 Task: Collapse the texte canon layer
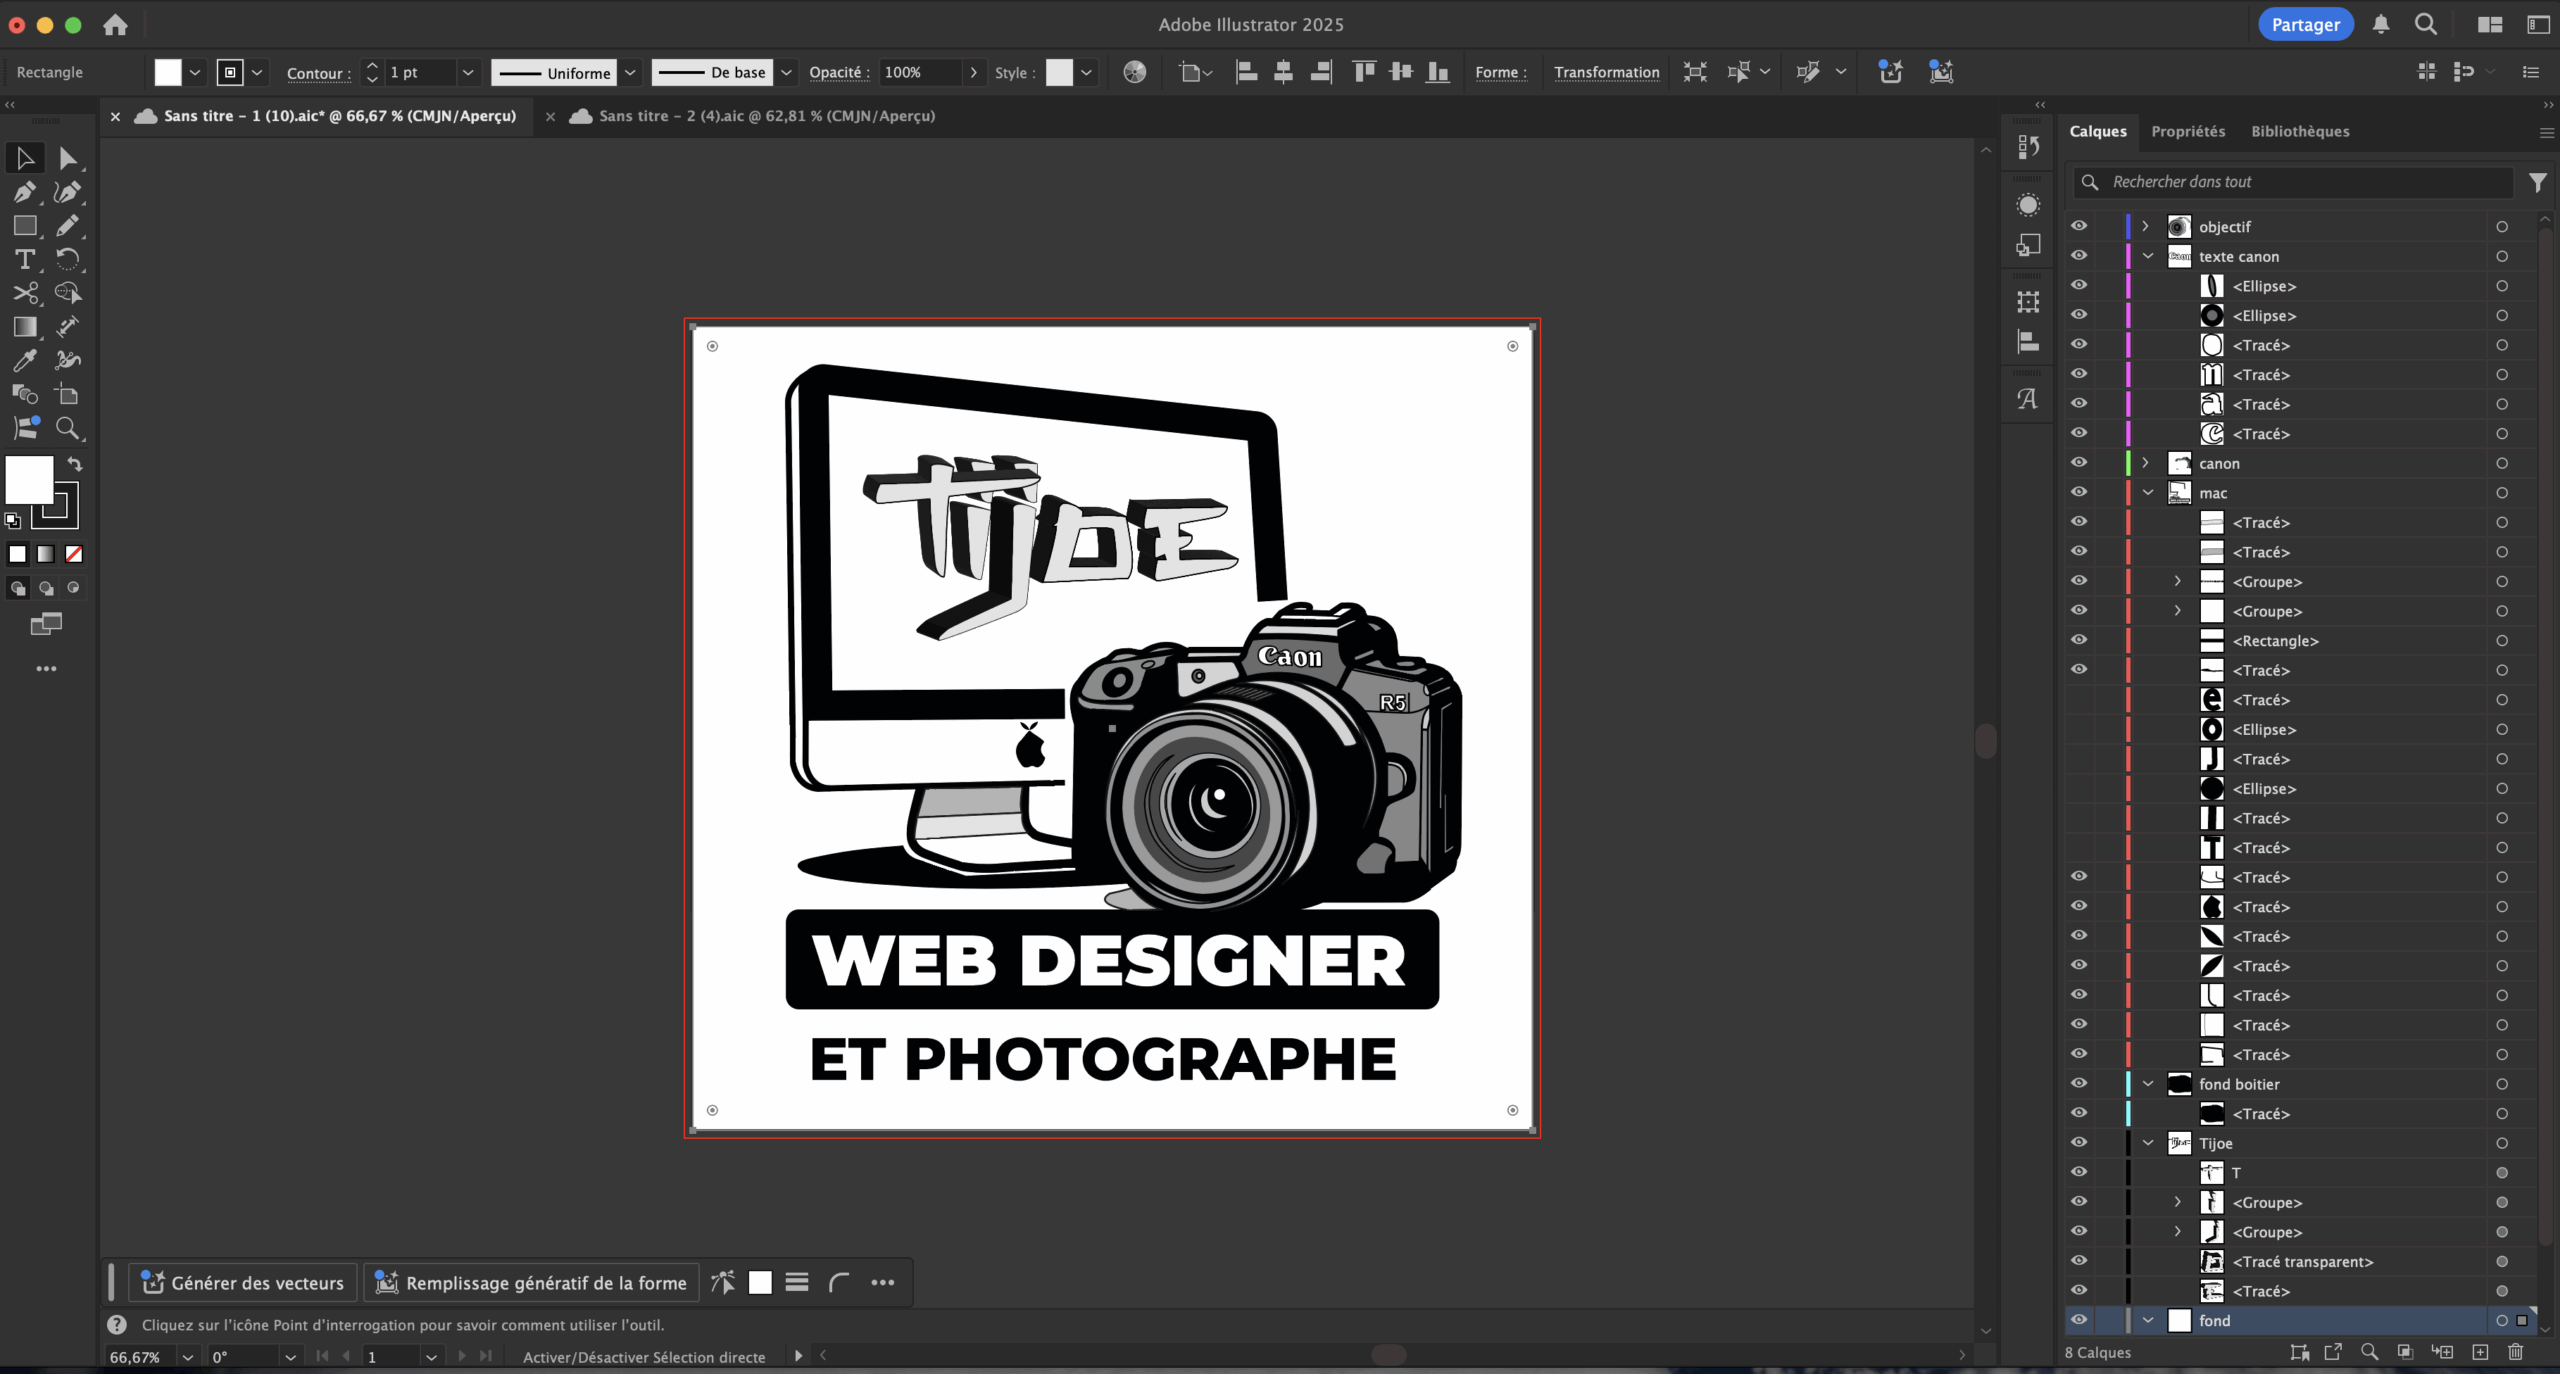click(x=2148, y=256)
